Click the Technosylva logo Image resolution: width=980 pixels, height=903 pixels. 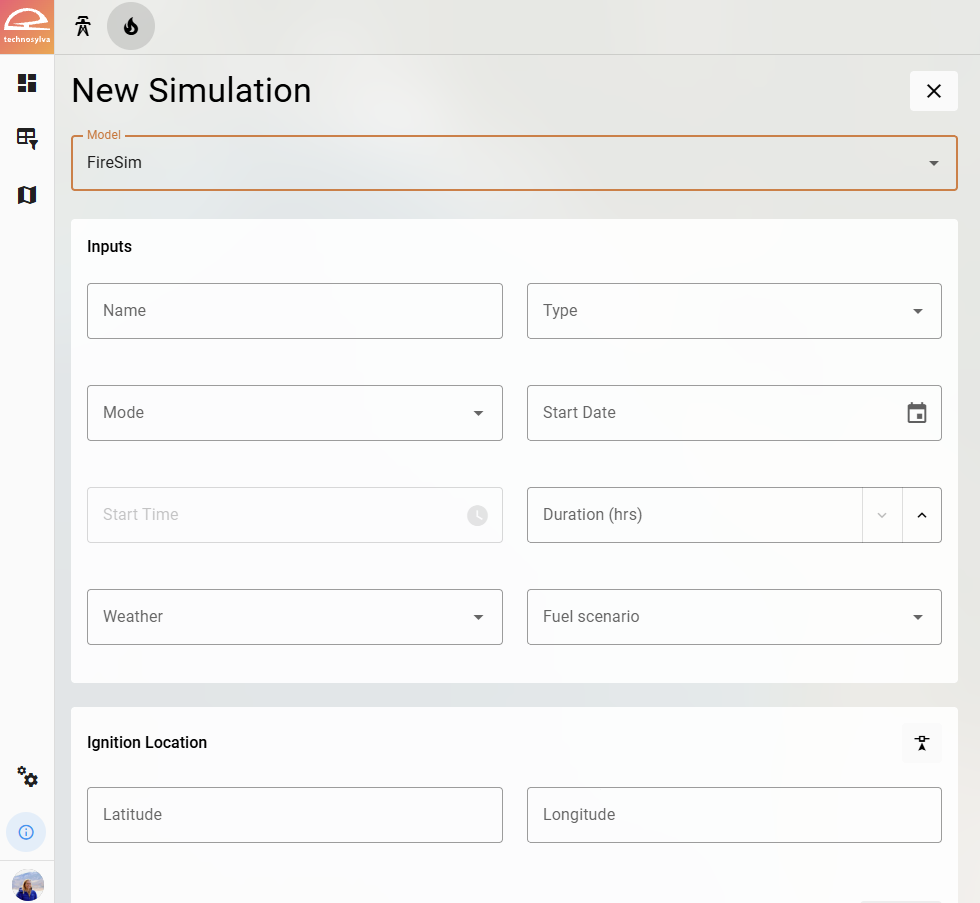click(27, 27)
